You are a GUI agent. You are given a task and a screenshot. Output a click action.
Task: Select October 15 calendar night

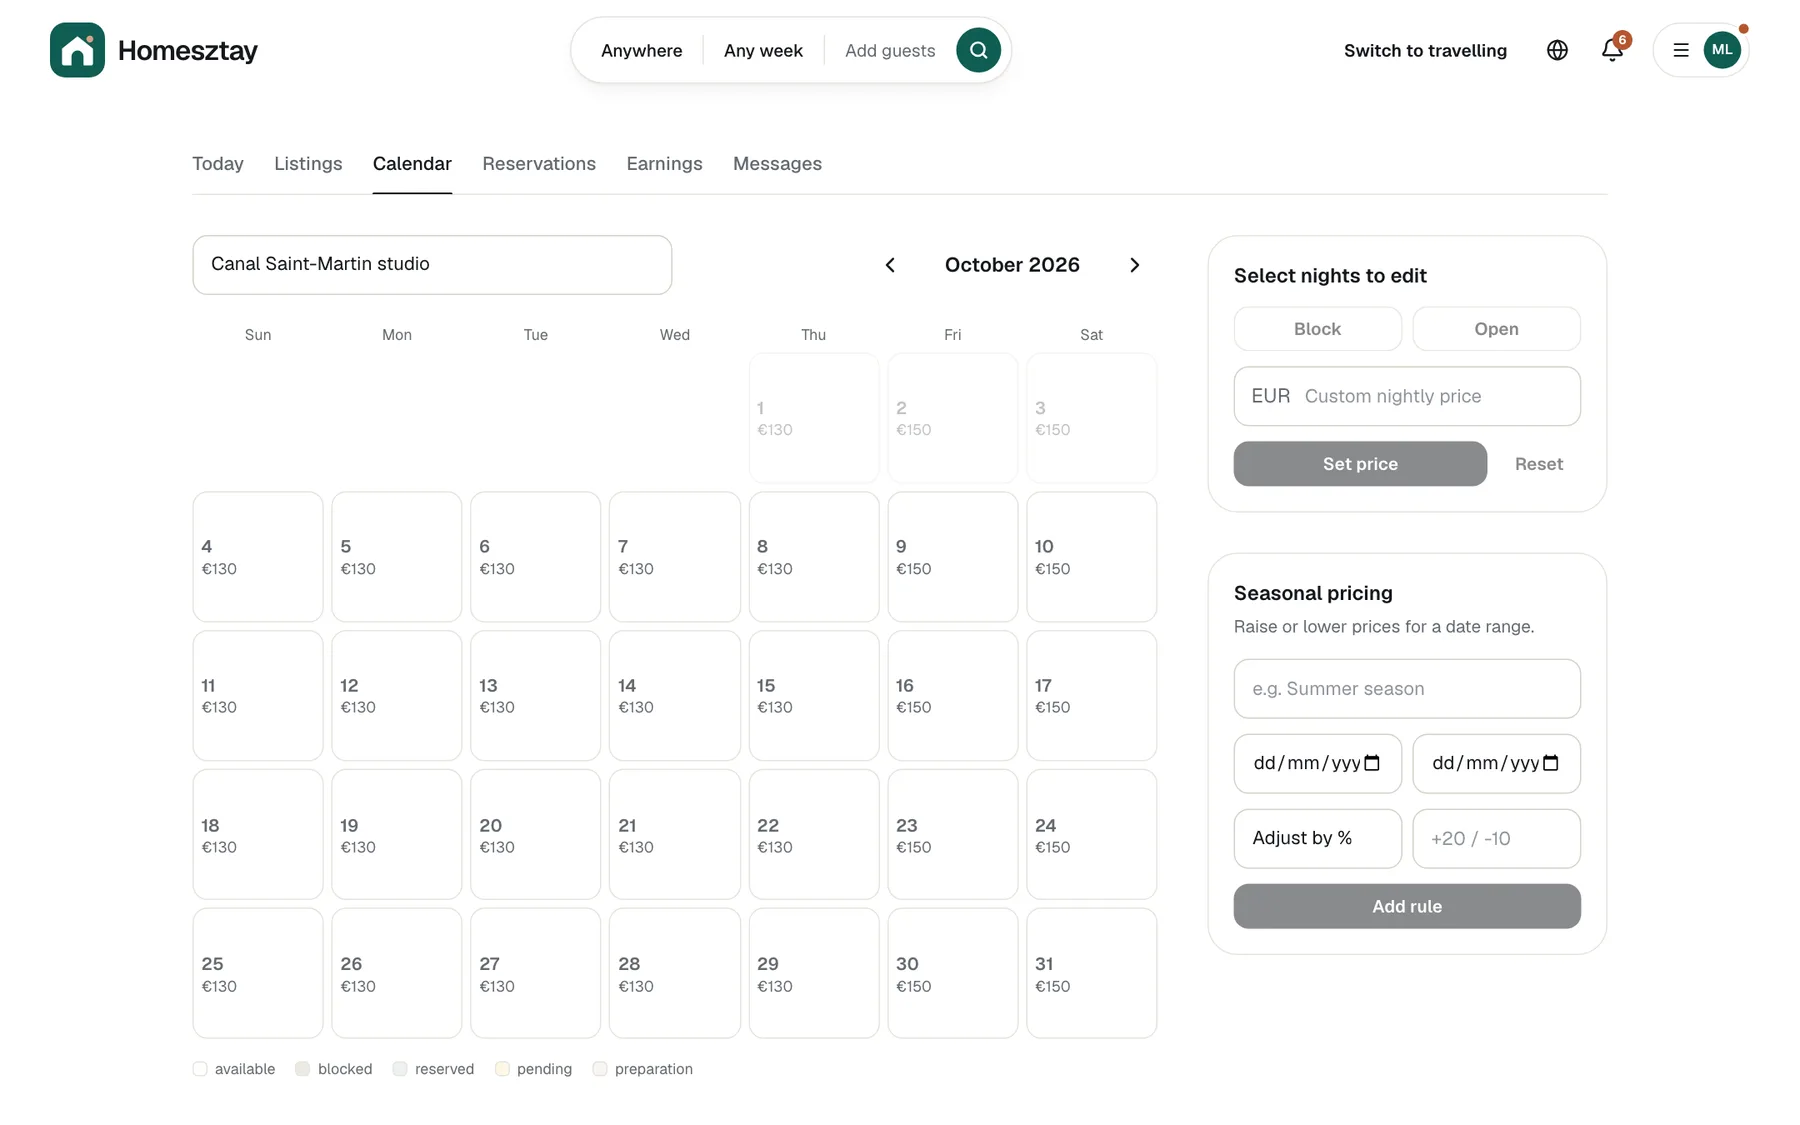click(814, 696)
